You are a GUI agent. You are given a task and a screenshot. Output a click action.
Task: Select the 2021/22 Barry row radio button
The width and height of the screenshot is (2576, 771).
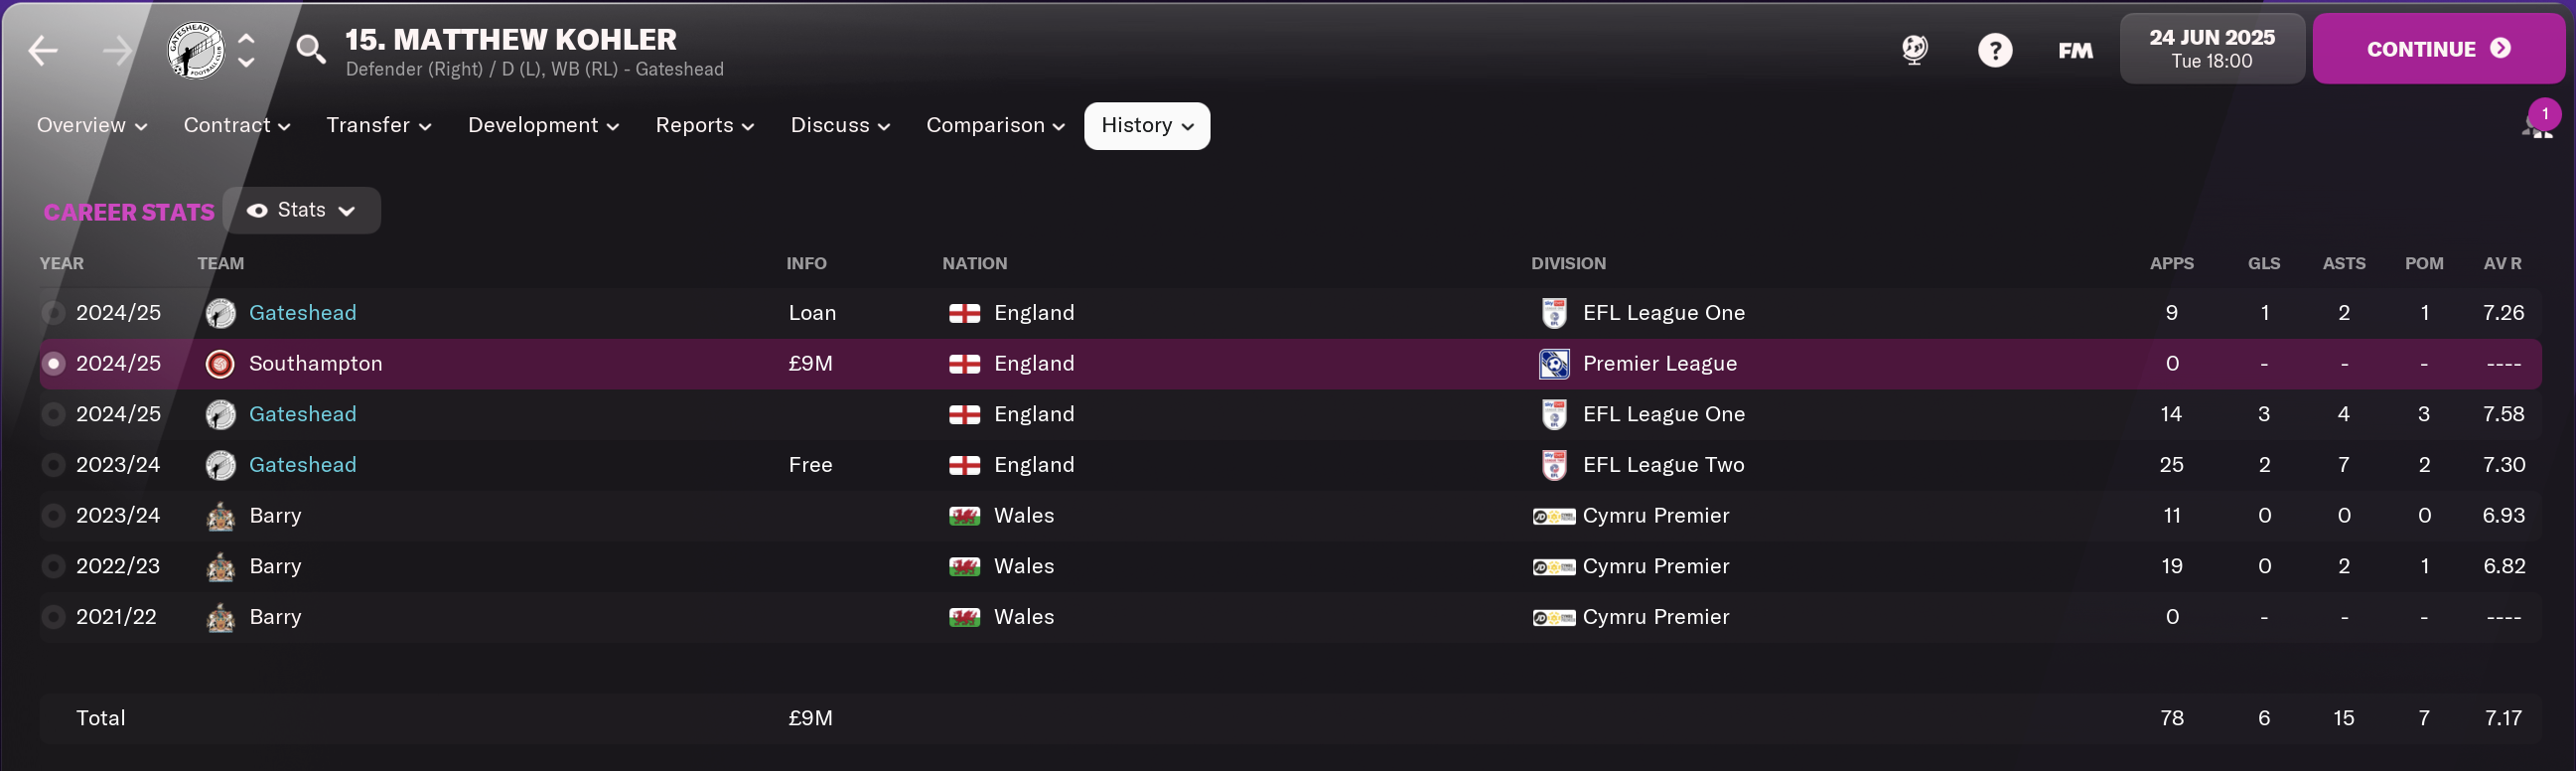tap(54, 617)
